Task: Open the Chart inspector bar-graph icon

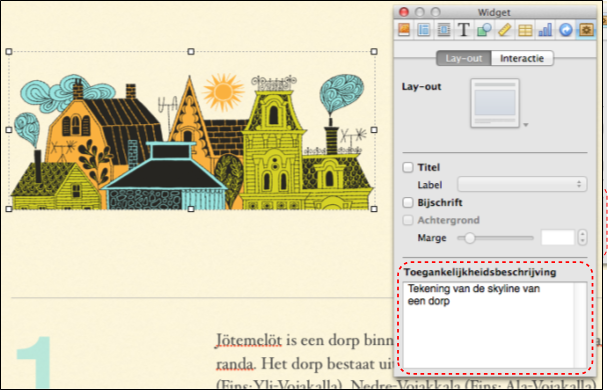Action: (545, 30)
